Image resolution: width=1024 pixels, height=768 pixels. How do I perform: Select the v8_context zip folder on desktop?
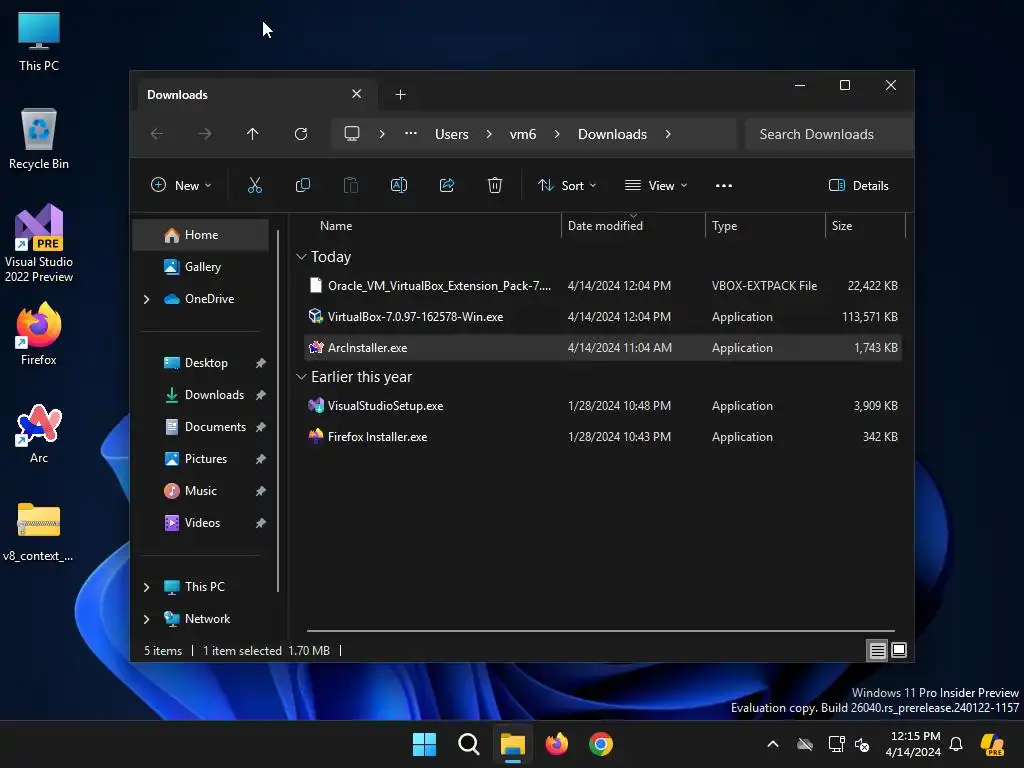39,532
